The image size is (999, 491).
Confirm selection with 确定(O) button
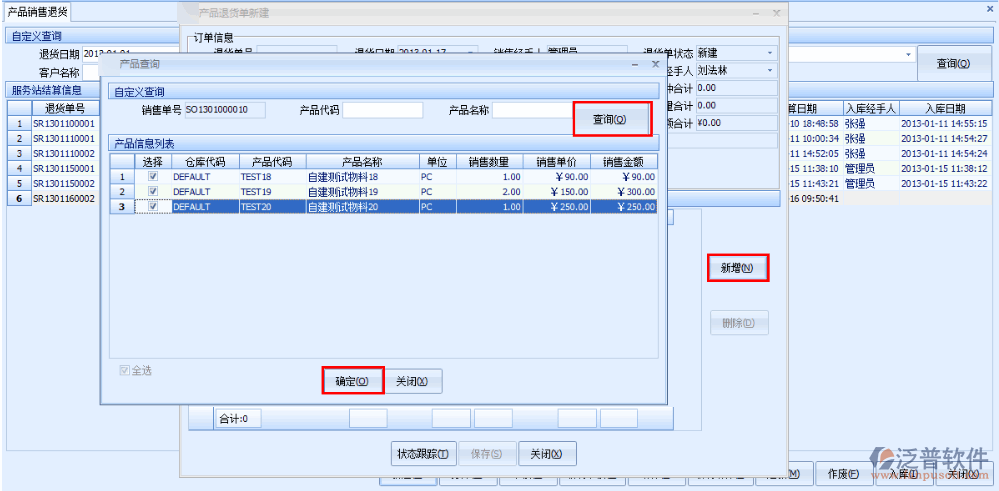pos(352,381)
